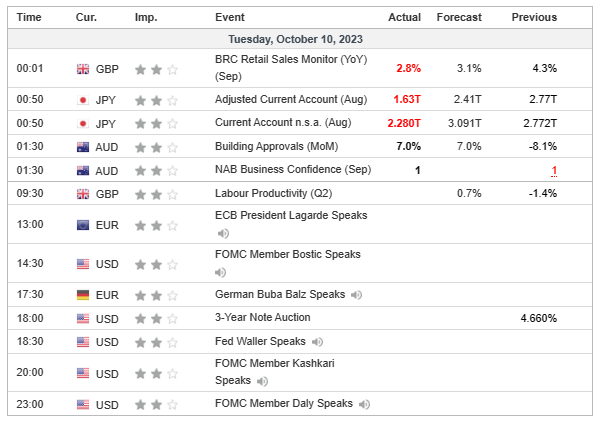The width and height of the screenshot is (603, 428).
Task: Click the Time column header
Action: [x=30, y=18]
